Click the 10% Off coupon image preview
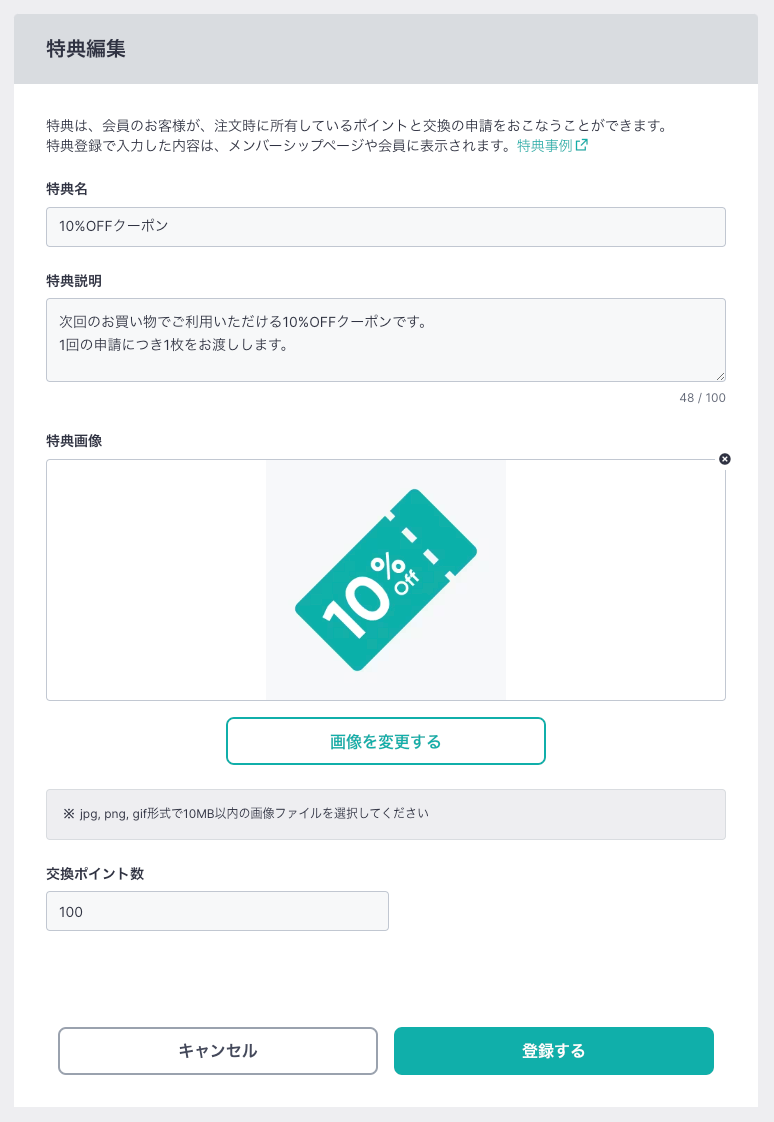Viewport: 774px width, 1122px height. pos(386,580)
